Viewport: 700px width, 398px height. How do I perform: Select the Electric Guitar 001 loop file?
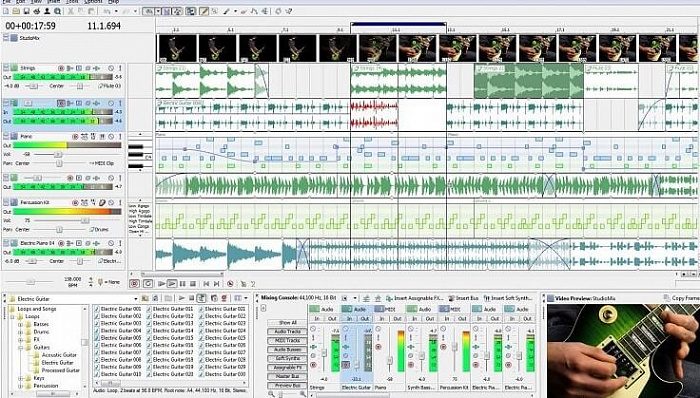pyautogui.click(x=117, y=309)
